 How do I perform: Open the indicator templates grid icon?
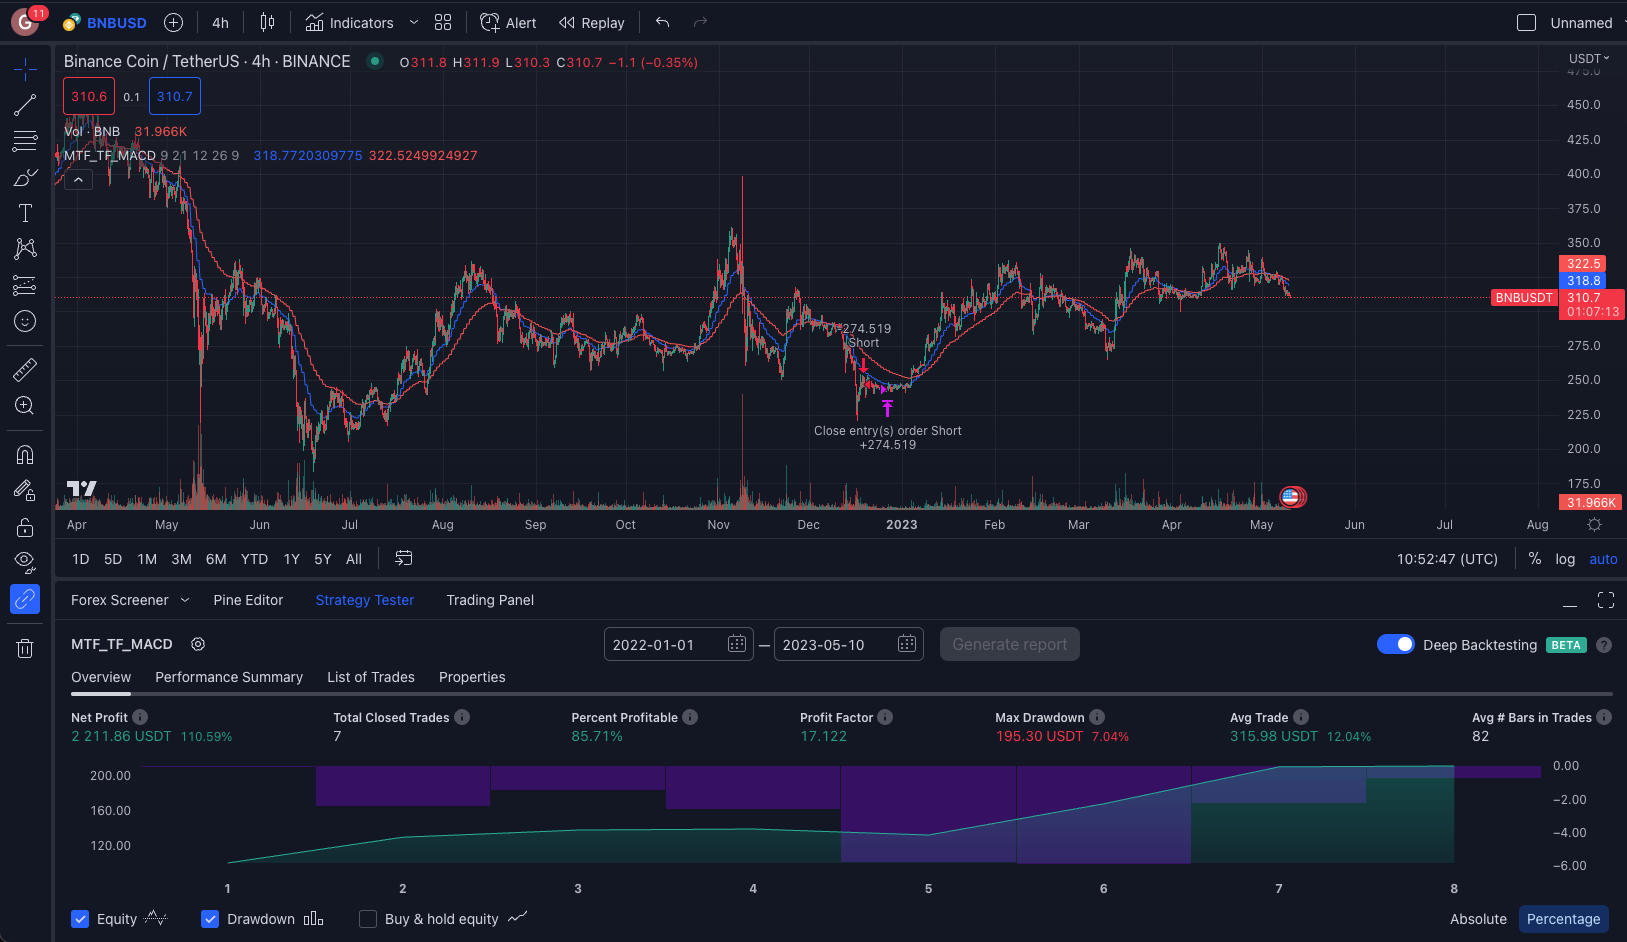coord(443,22)
